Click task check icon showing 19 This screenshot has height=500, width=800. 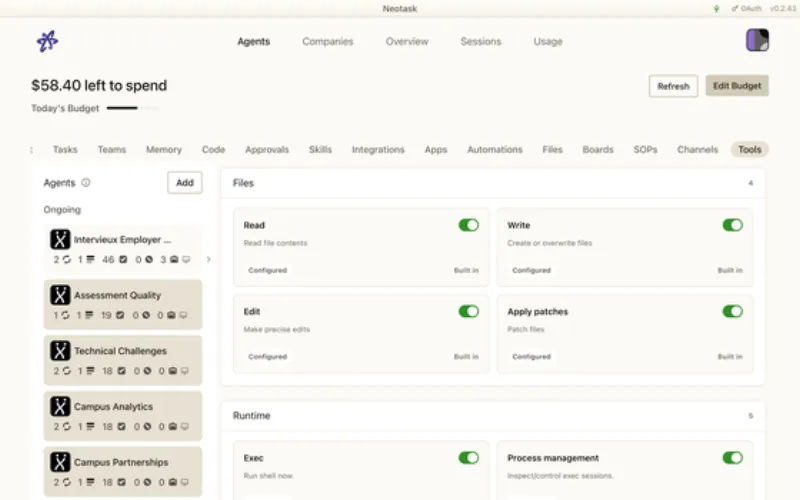pyautogui.click(x=120, y=315)
